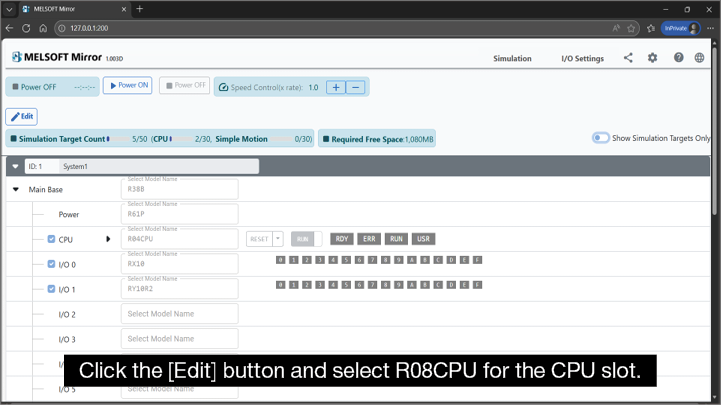Click the MELSOFT Mirror logo
721x405 pixels.
(x=57, y=57)
